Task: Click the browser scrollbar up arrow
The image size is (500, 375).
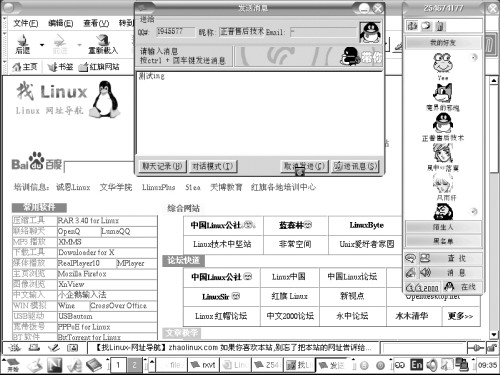Action: 494,81
